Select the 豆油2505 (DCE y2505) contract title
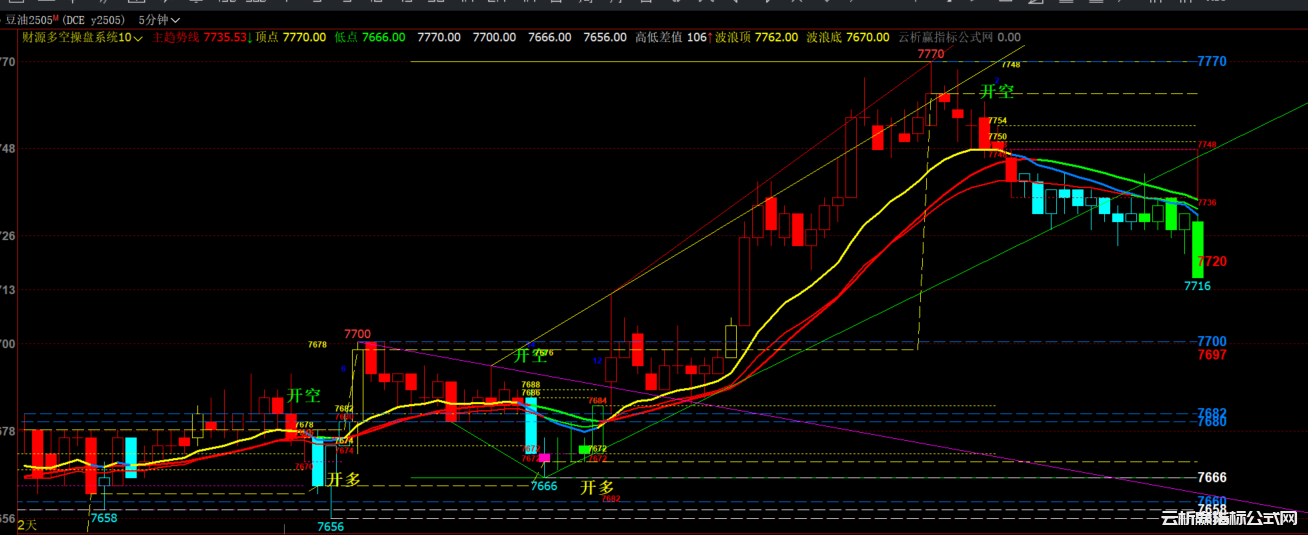 pyautogui.click(x=68, y=20)
